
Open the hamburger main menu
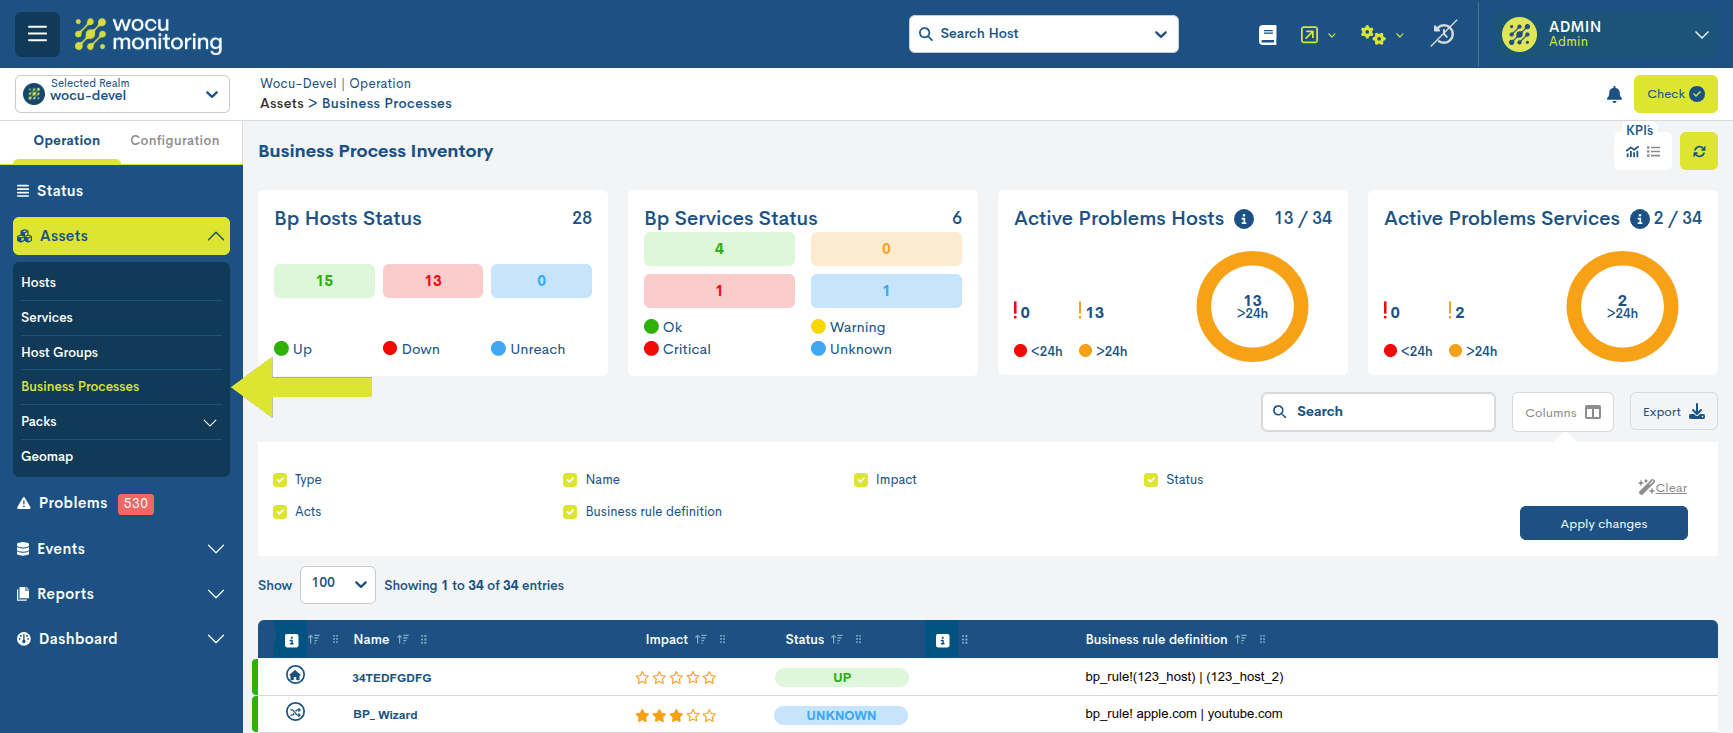[x=37, y=34]
